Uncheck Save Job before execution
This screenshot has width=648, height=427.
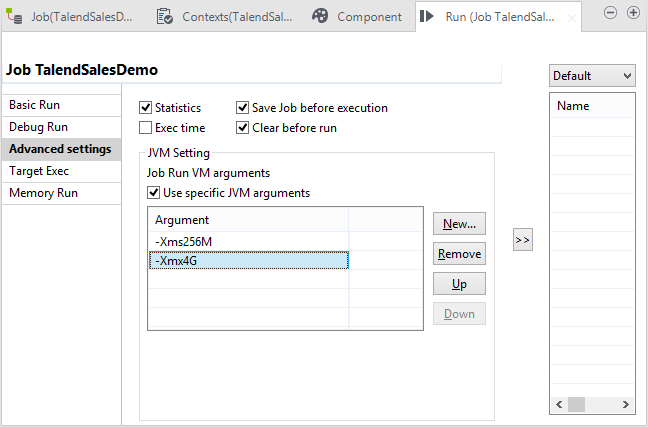tap(243, 108)
